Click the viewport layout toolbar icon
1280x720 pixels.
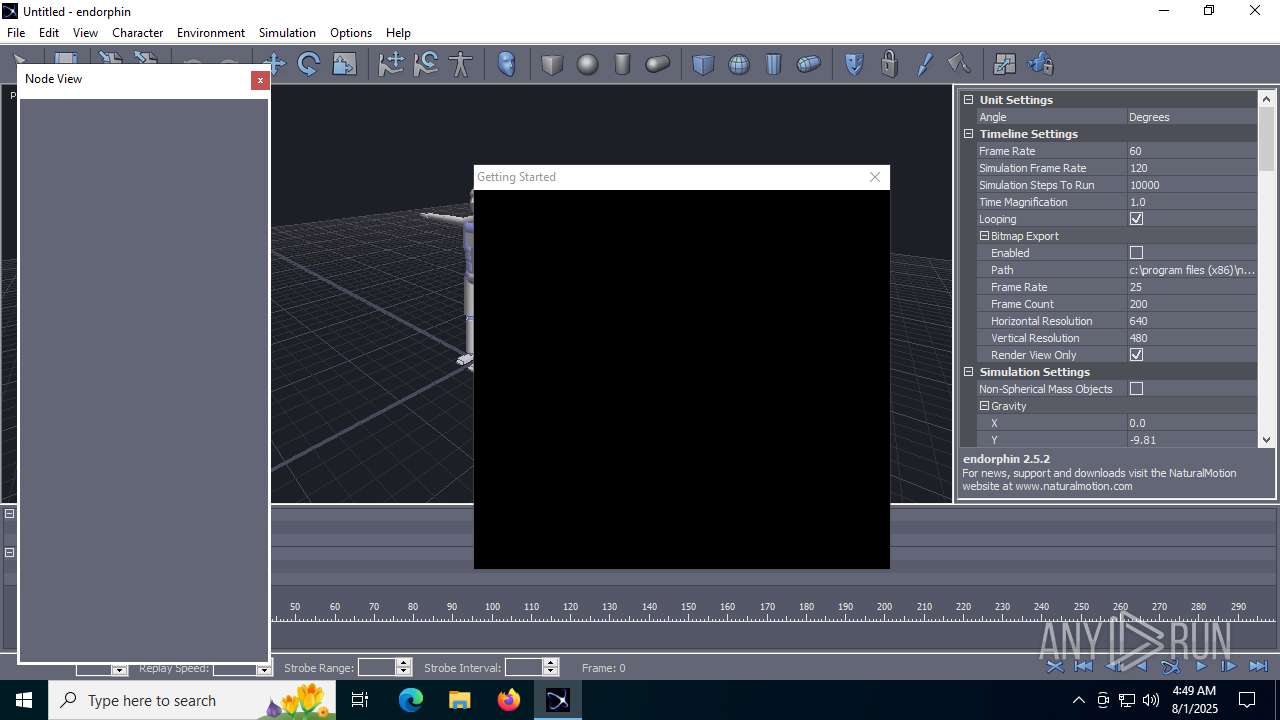tap(1005, 64)
